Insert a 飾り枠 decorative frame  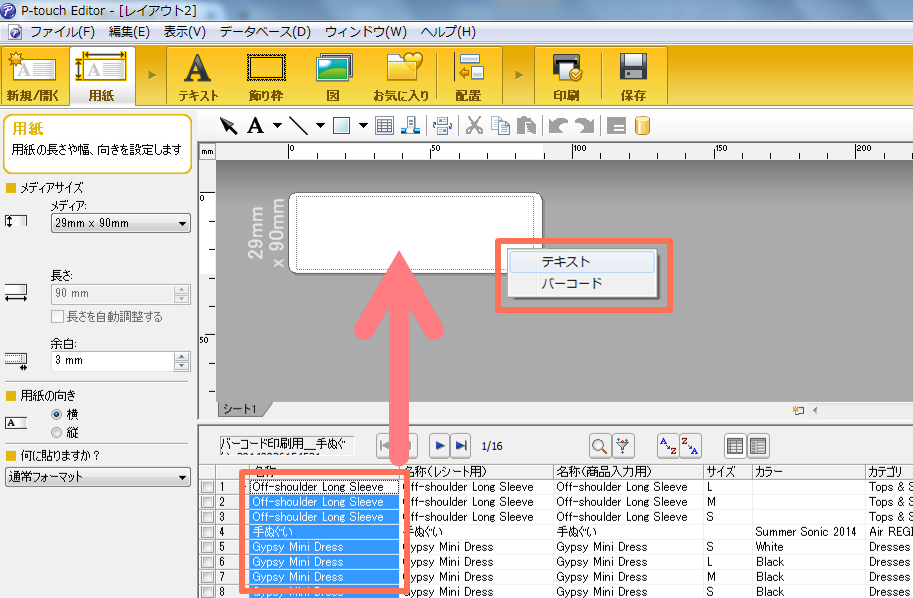click(x=266, y=76)
